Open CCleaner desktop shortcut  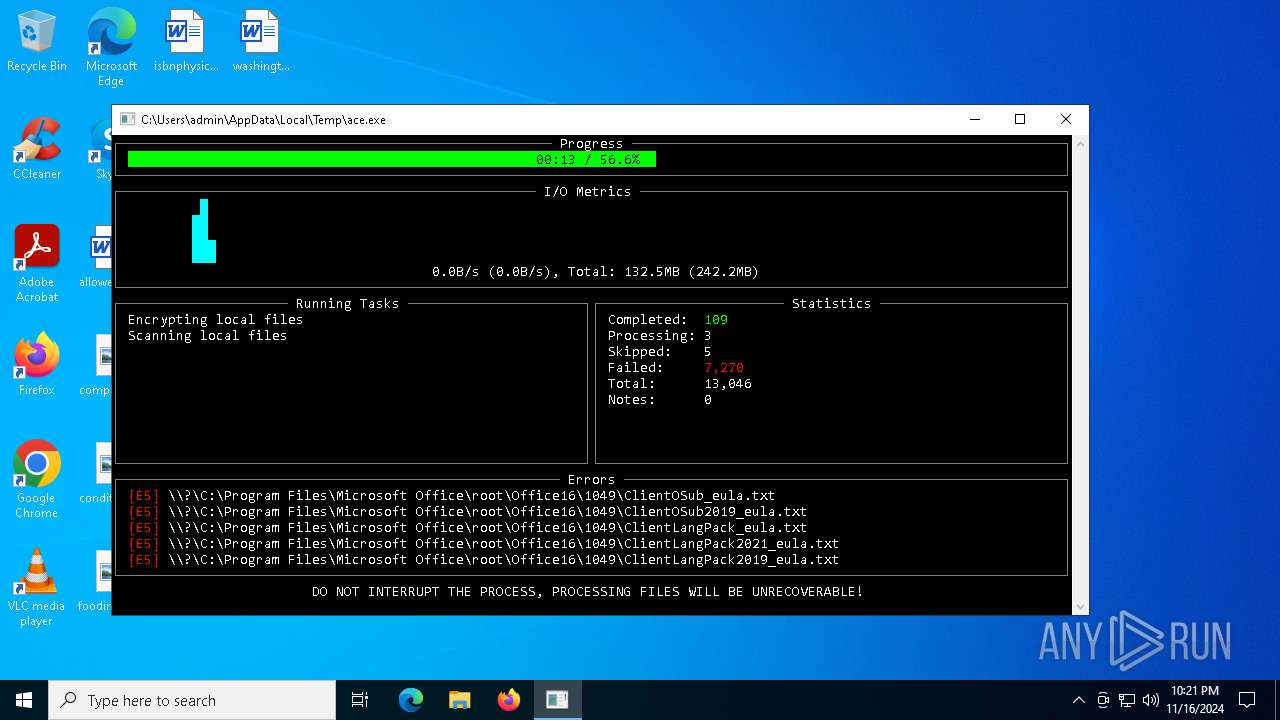click(x=37, y=149)
